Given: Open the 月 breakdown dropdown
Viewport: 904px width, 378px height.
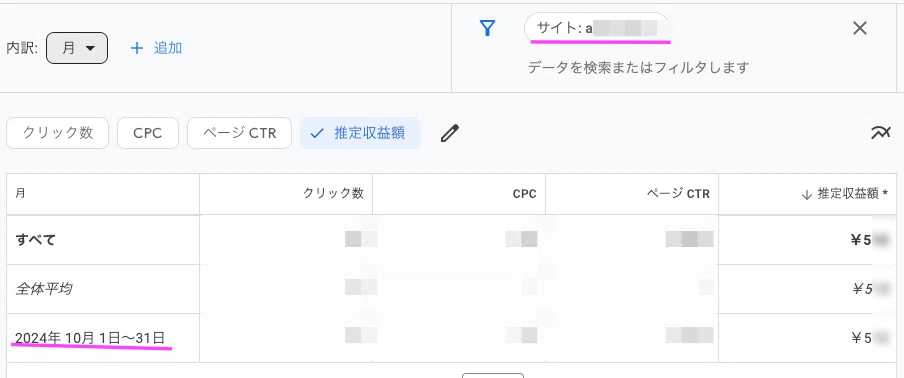Looking at the screenshot, I should pyautogui.click(x=77, y=48).
